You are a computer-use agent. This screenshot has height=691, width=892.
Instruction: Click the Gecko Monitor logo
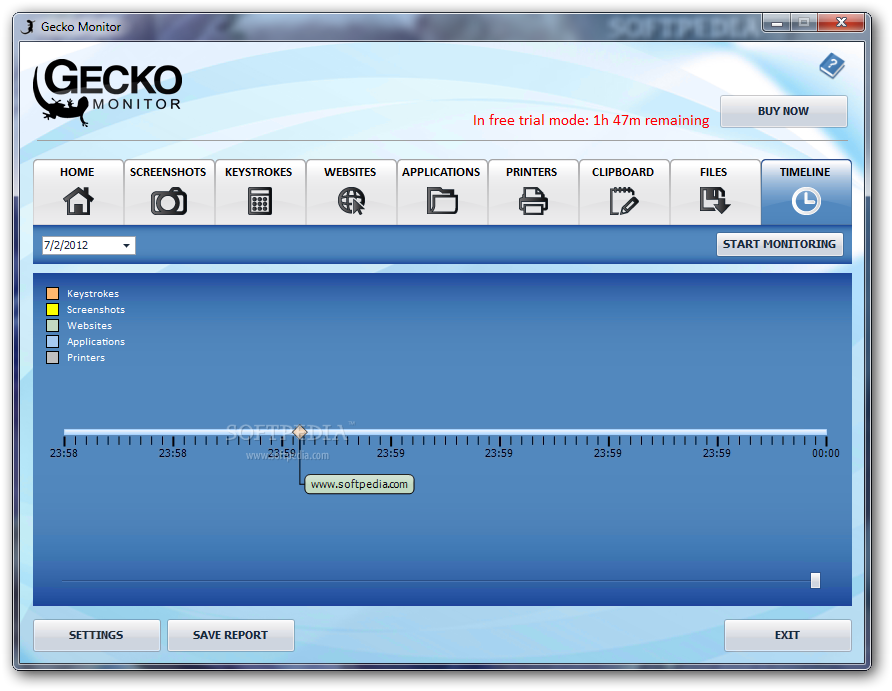107,92
